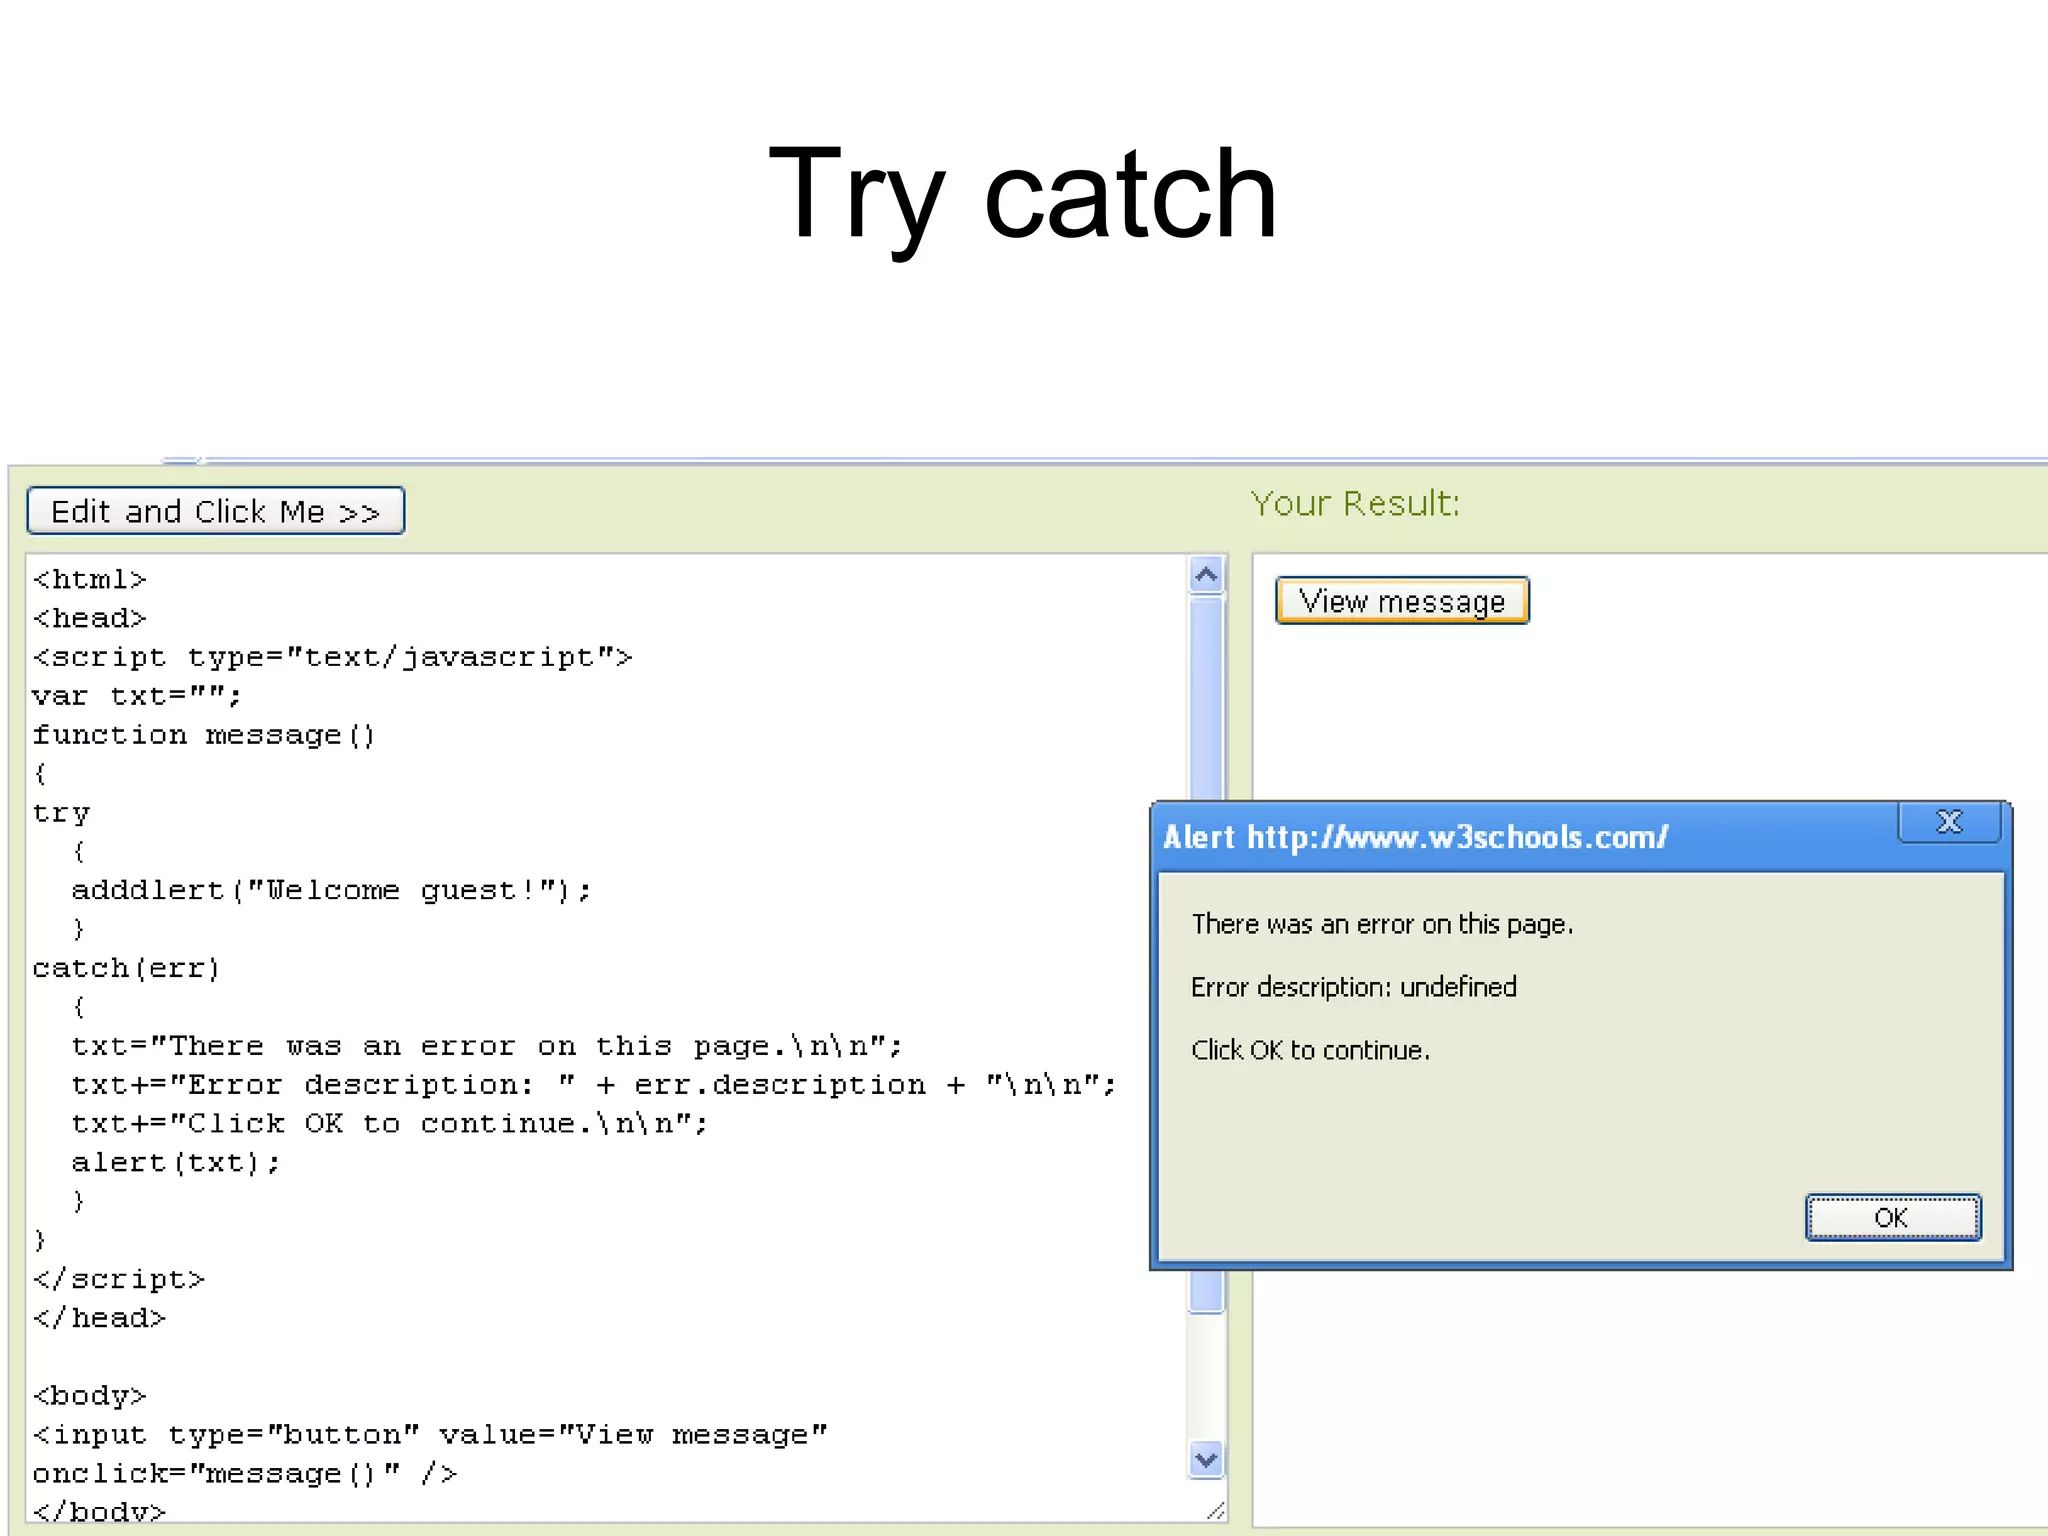Click the 'Your Result:' heading

point(1355,503)
